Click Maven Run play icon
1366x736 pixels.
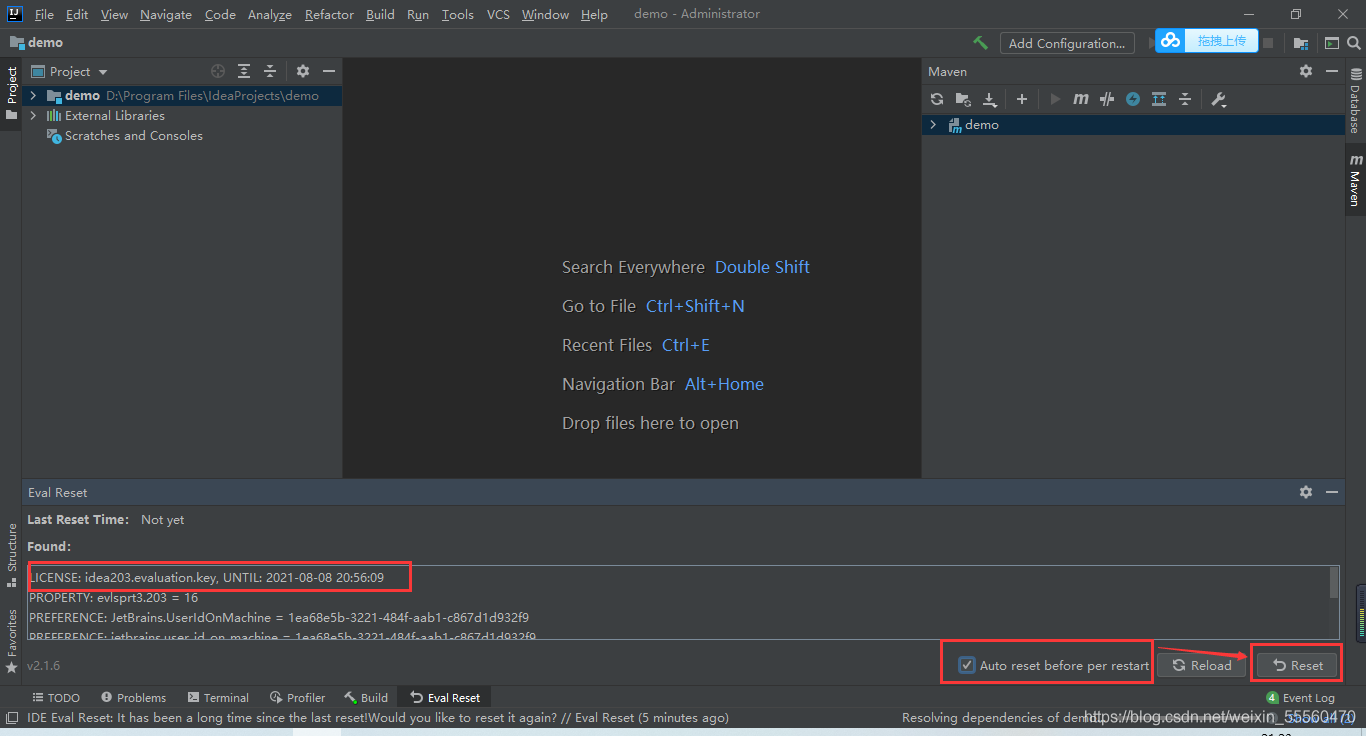point(1055,99)
